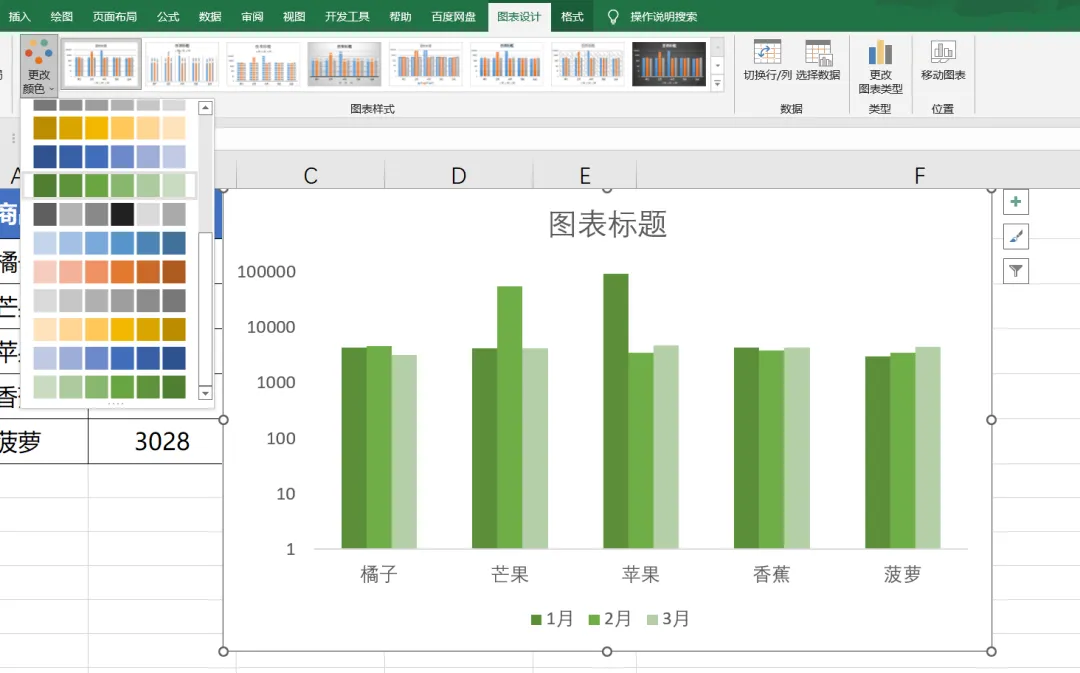1080x673 pixels.
Task: Click the 3月 legend entry
Action: pyautogui.click(x=668, y=619)
